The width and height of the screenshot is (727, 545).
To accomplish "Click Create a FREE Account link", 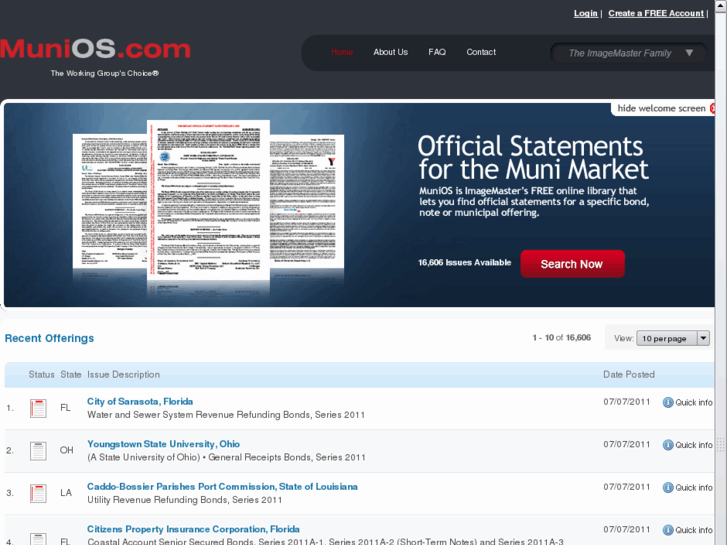I will tap(656, 13).
